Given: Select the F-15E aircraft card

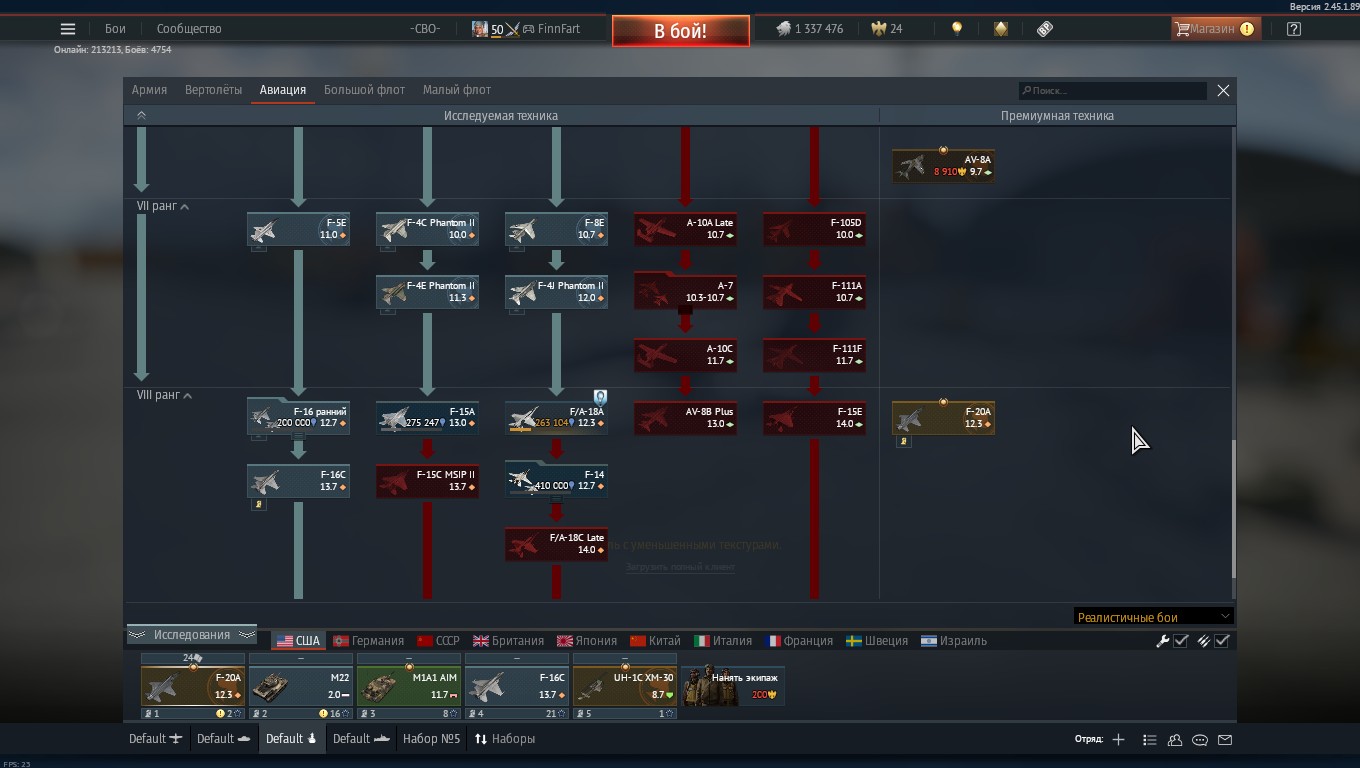Looking at the screenshot, I should click(814, 418).
